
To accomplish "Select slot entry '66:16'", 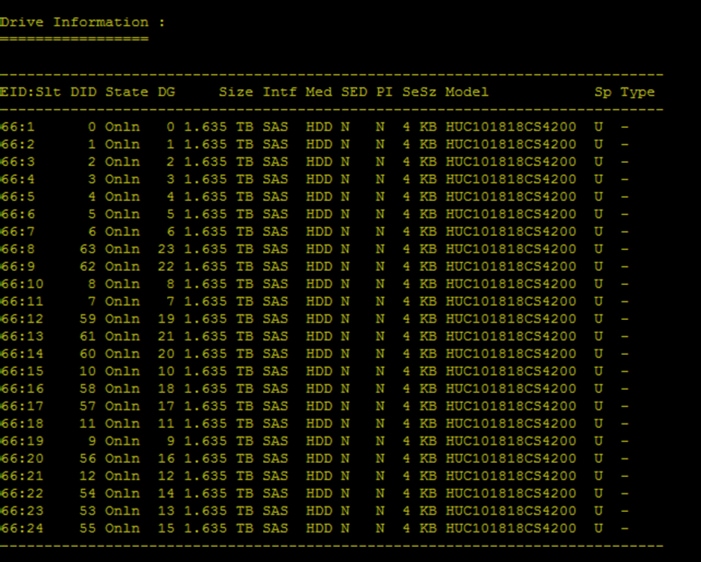I will click(x=21, y=389).
